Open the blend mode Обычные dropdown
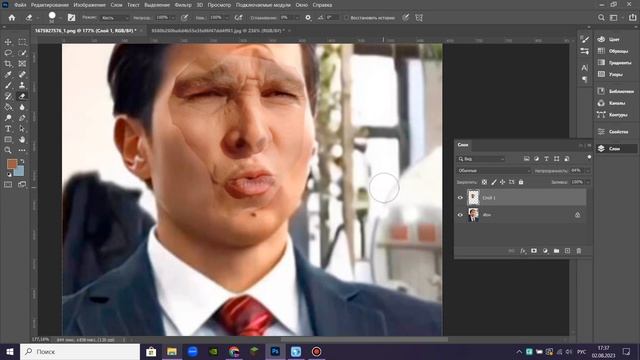Screen dimensions: 640x360 [x=493, y=171]
